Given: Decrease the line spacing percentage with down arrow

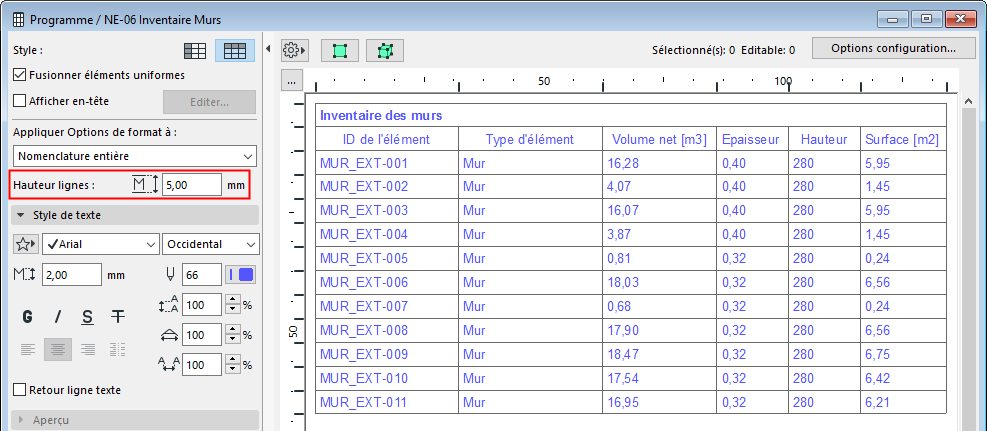Looking at the screenshot, I should tap(233, 310).
